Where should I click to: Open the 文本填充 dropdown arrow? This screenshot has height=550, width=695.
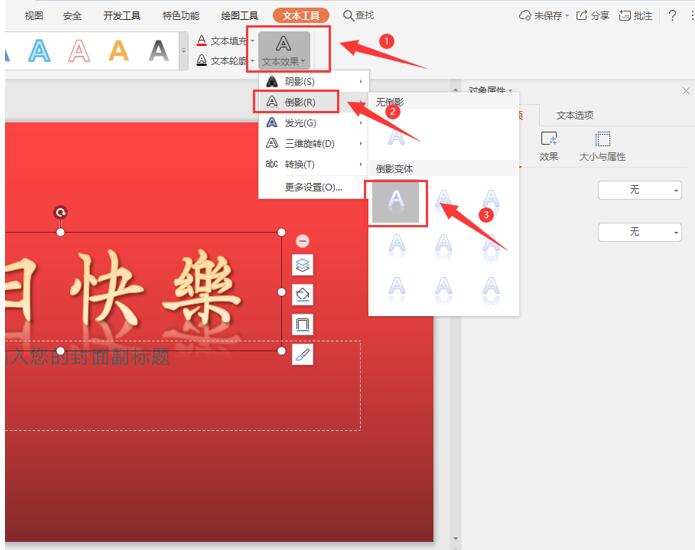coord(253,41)
